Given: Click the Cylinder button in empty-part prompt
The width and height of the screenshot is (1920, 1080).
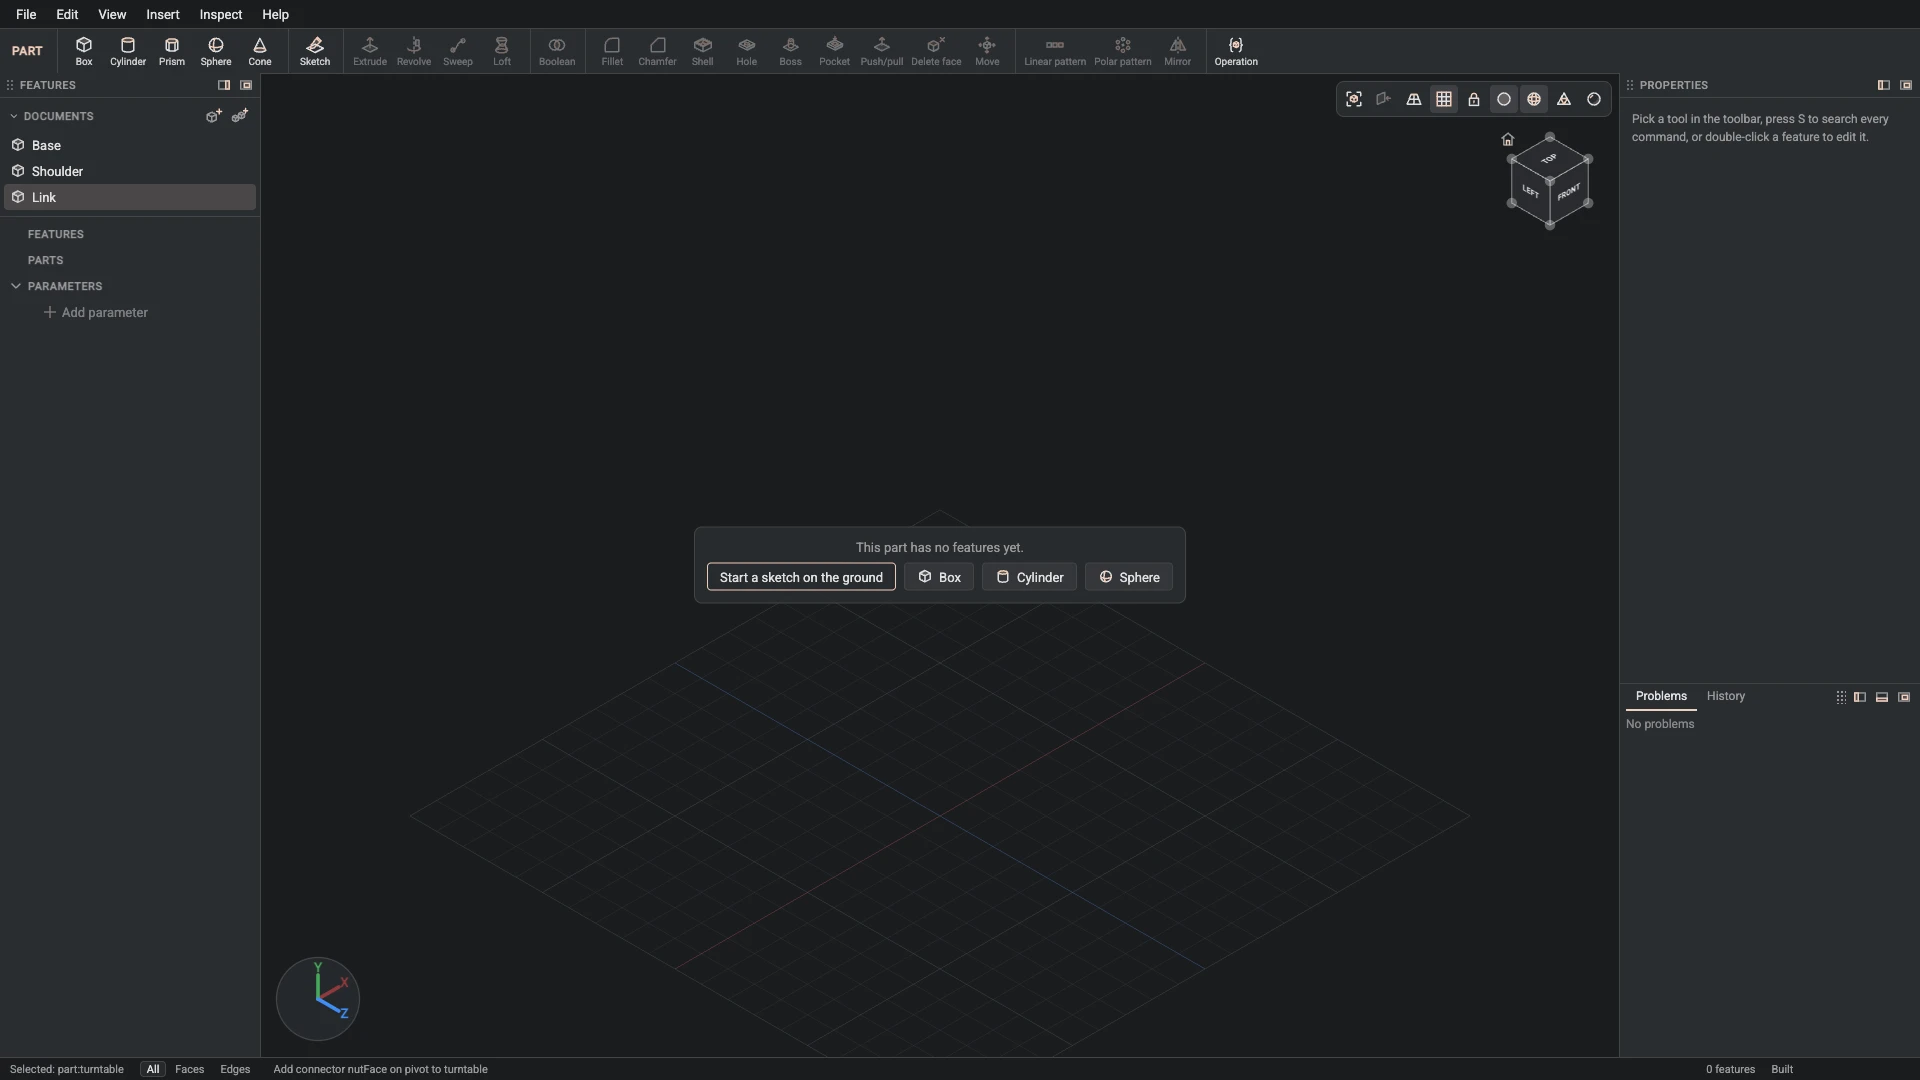Looking at the screenshot, I should tap(1029, 577).
